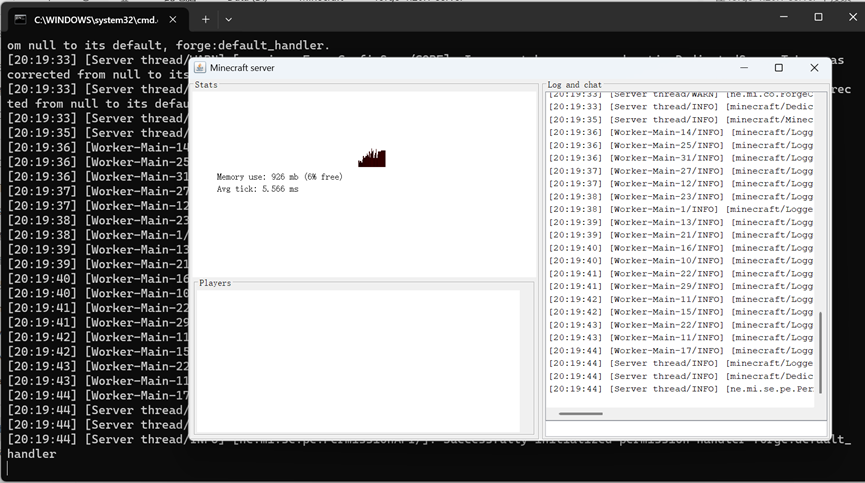
Task: Click the Minecraft server window title text
Action: click(x=242, y=68)
